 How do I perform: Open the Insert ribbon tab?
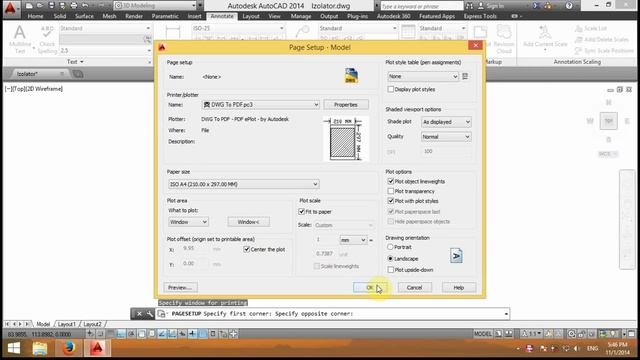(x=194, y=16)
